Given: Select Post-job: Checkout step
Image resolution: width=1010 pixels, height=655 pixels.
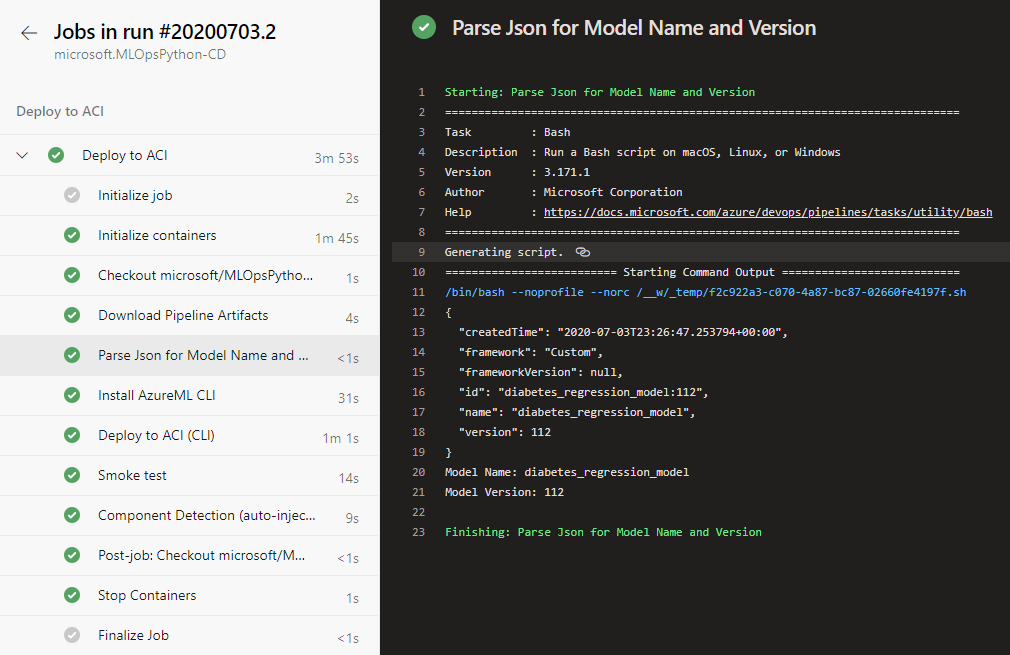Looking at the screenshot, I should tap(206, 555).
